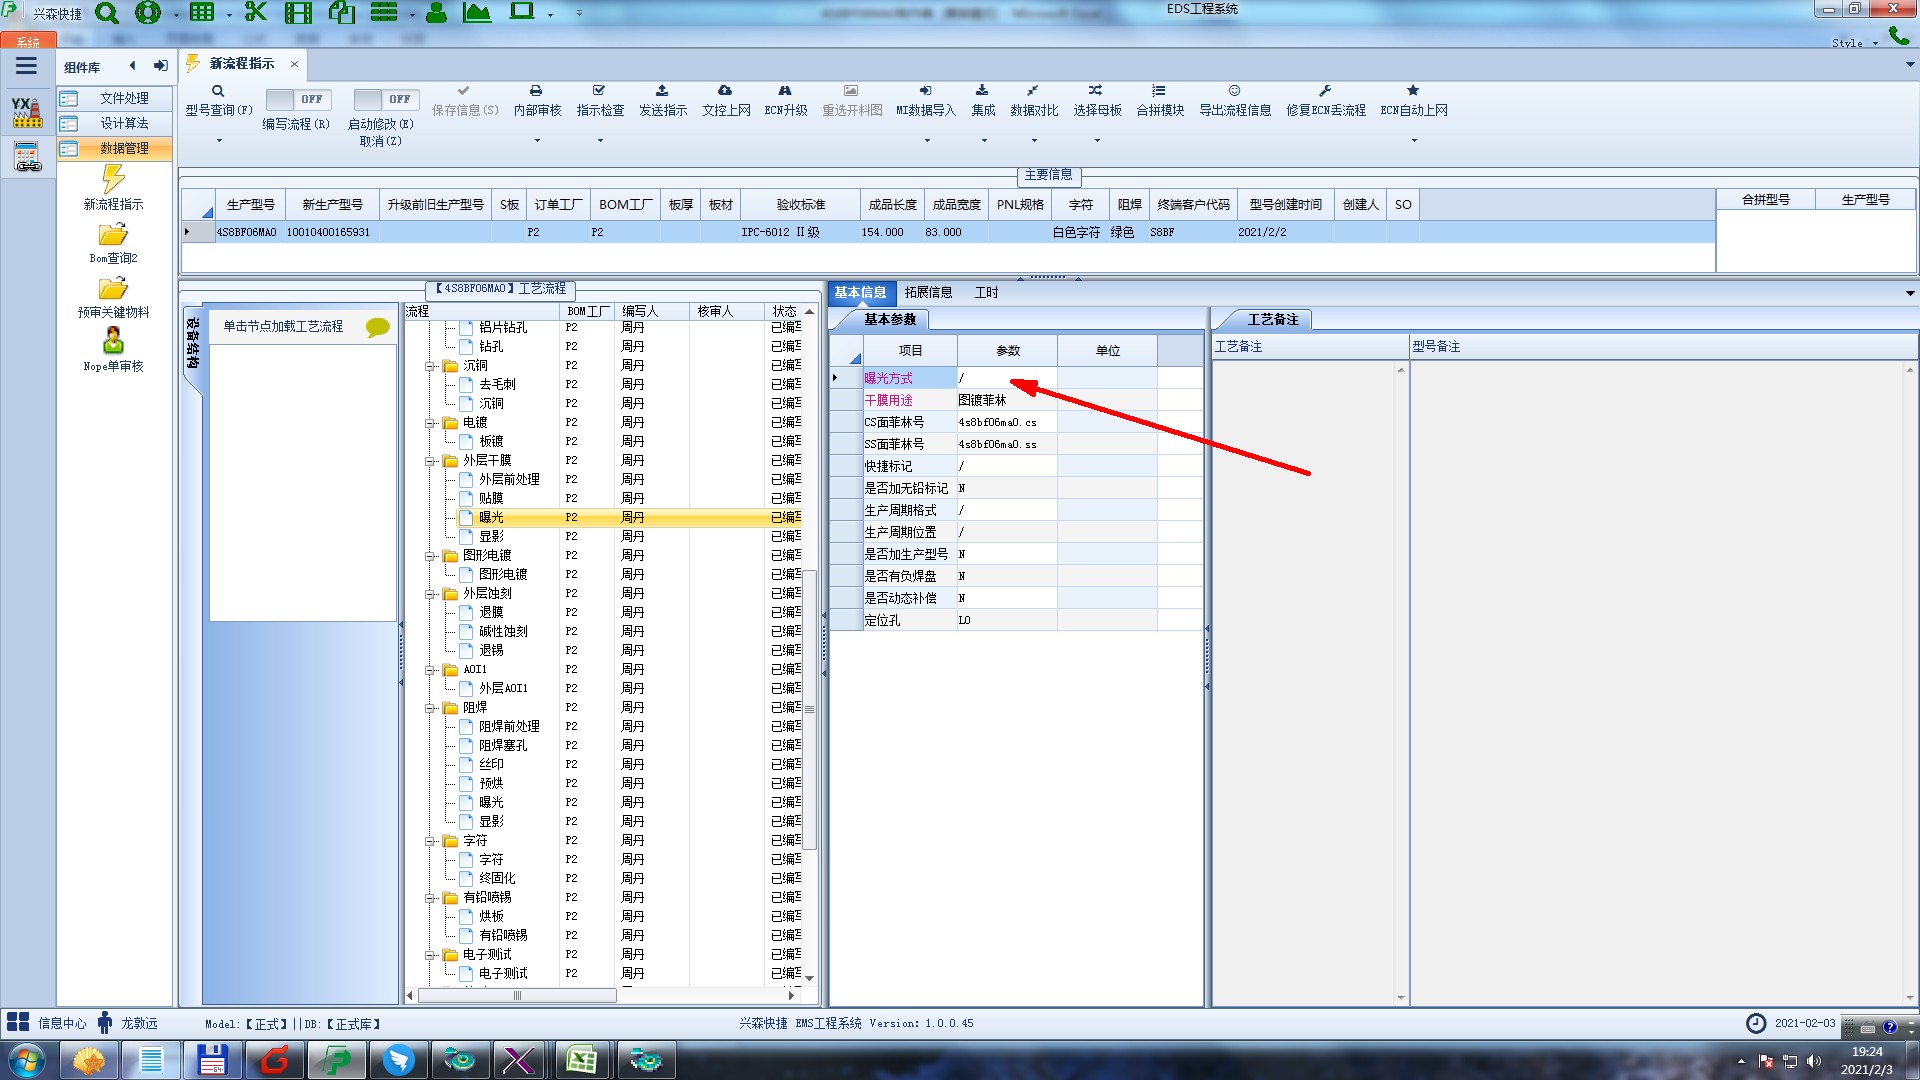The width and height of the screenshot is (1920, 1080).
Task: Collapse the 阻焊 tree folder
Action: point(430,708)
